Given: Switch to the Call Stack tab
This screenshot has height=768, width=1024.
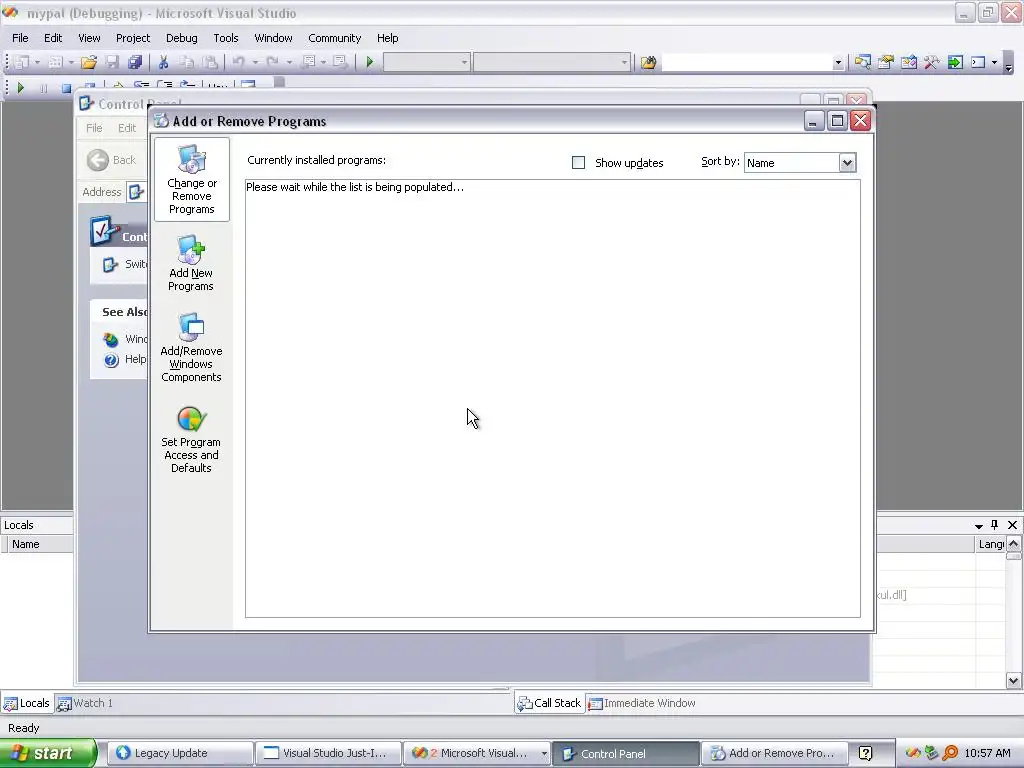Looking at the screenshot, I should (549, 703).
